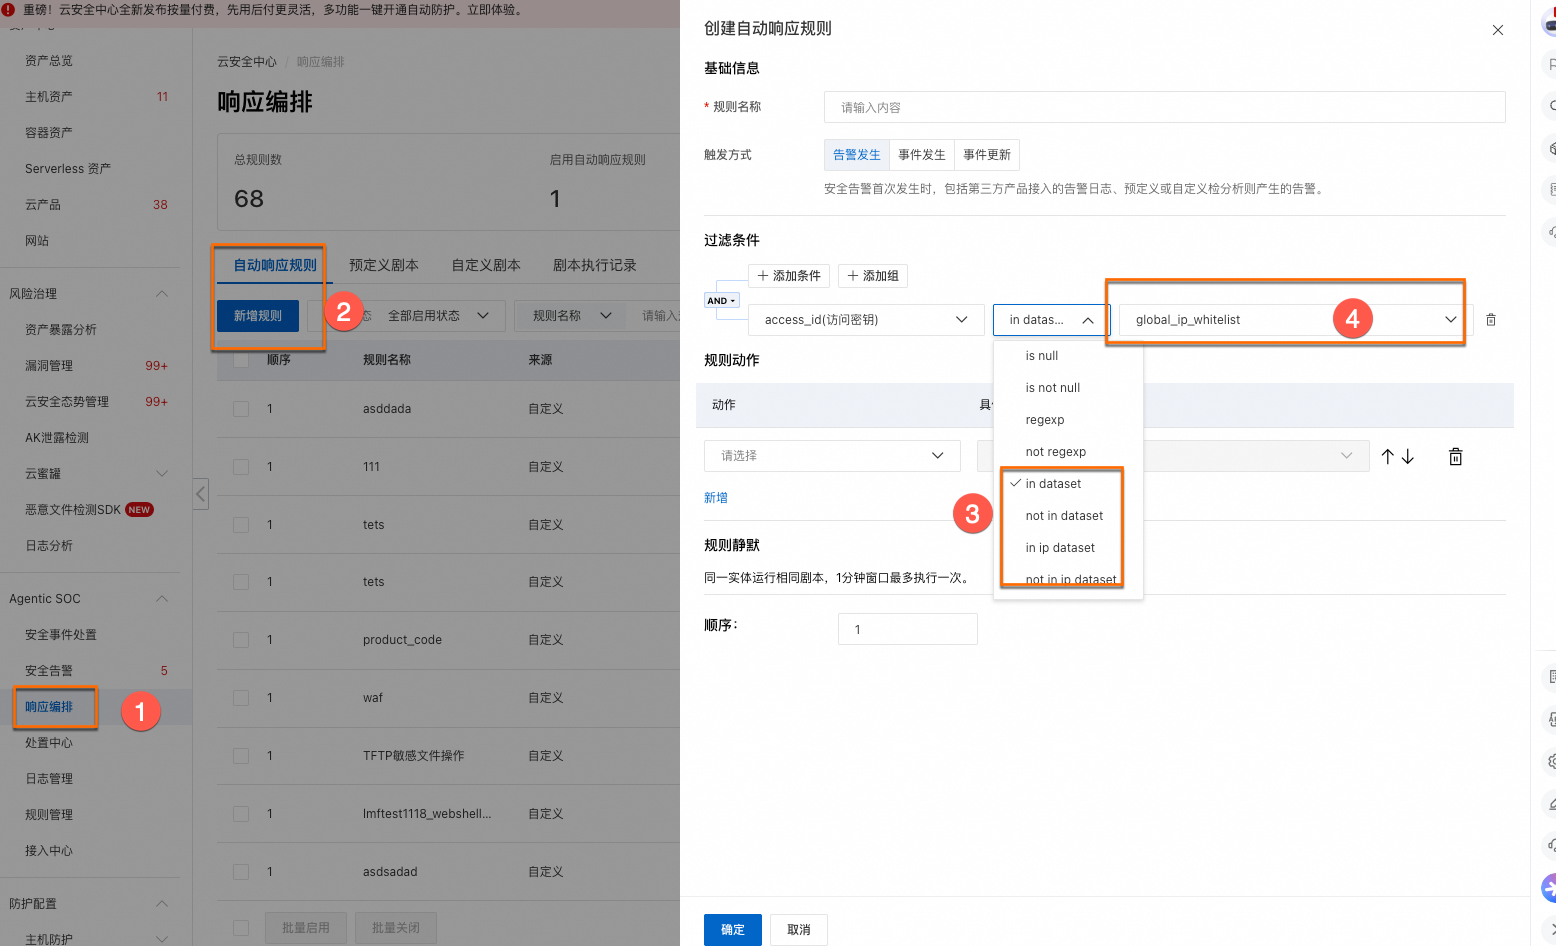The height and width of the screenshot is (946, 1556).
Task: Focus the 规则名称 input field
Action: click(1165, 107)
